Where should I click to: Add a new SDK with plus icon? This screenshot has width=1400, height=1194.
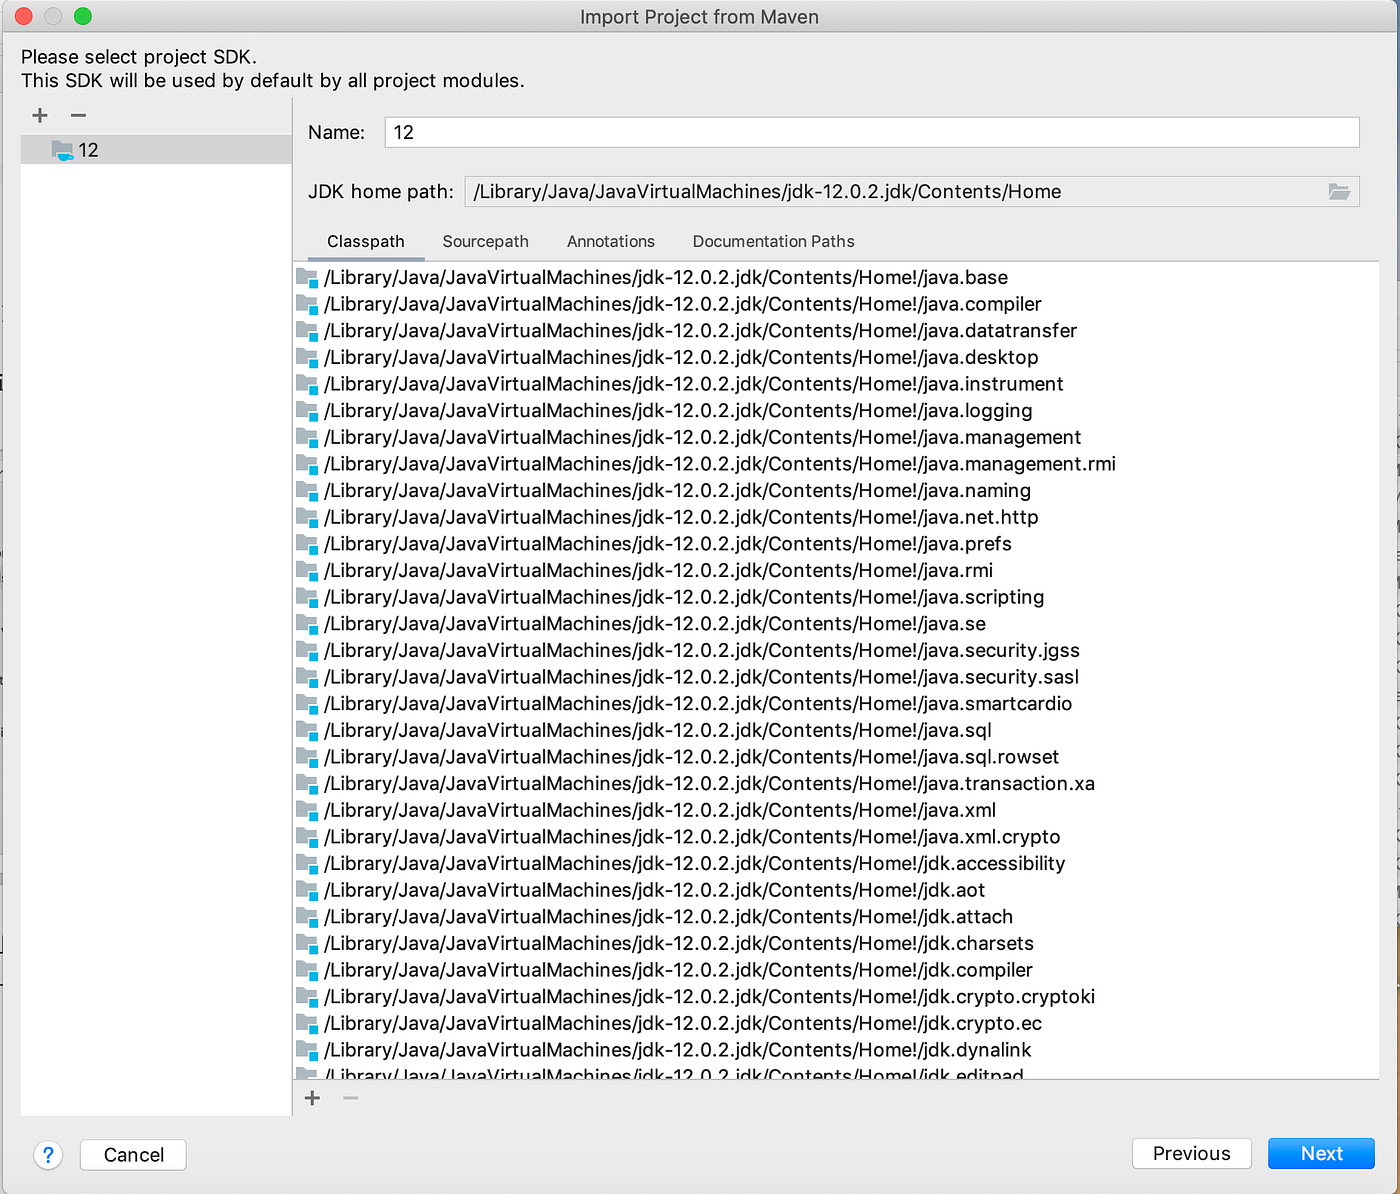coord(40,115)
